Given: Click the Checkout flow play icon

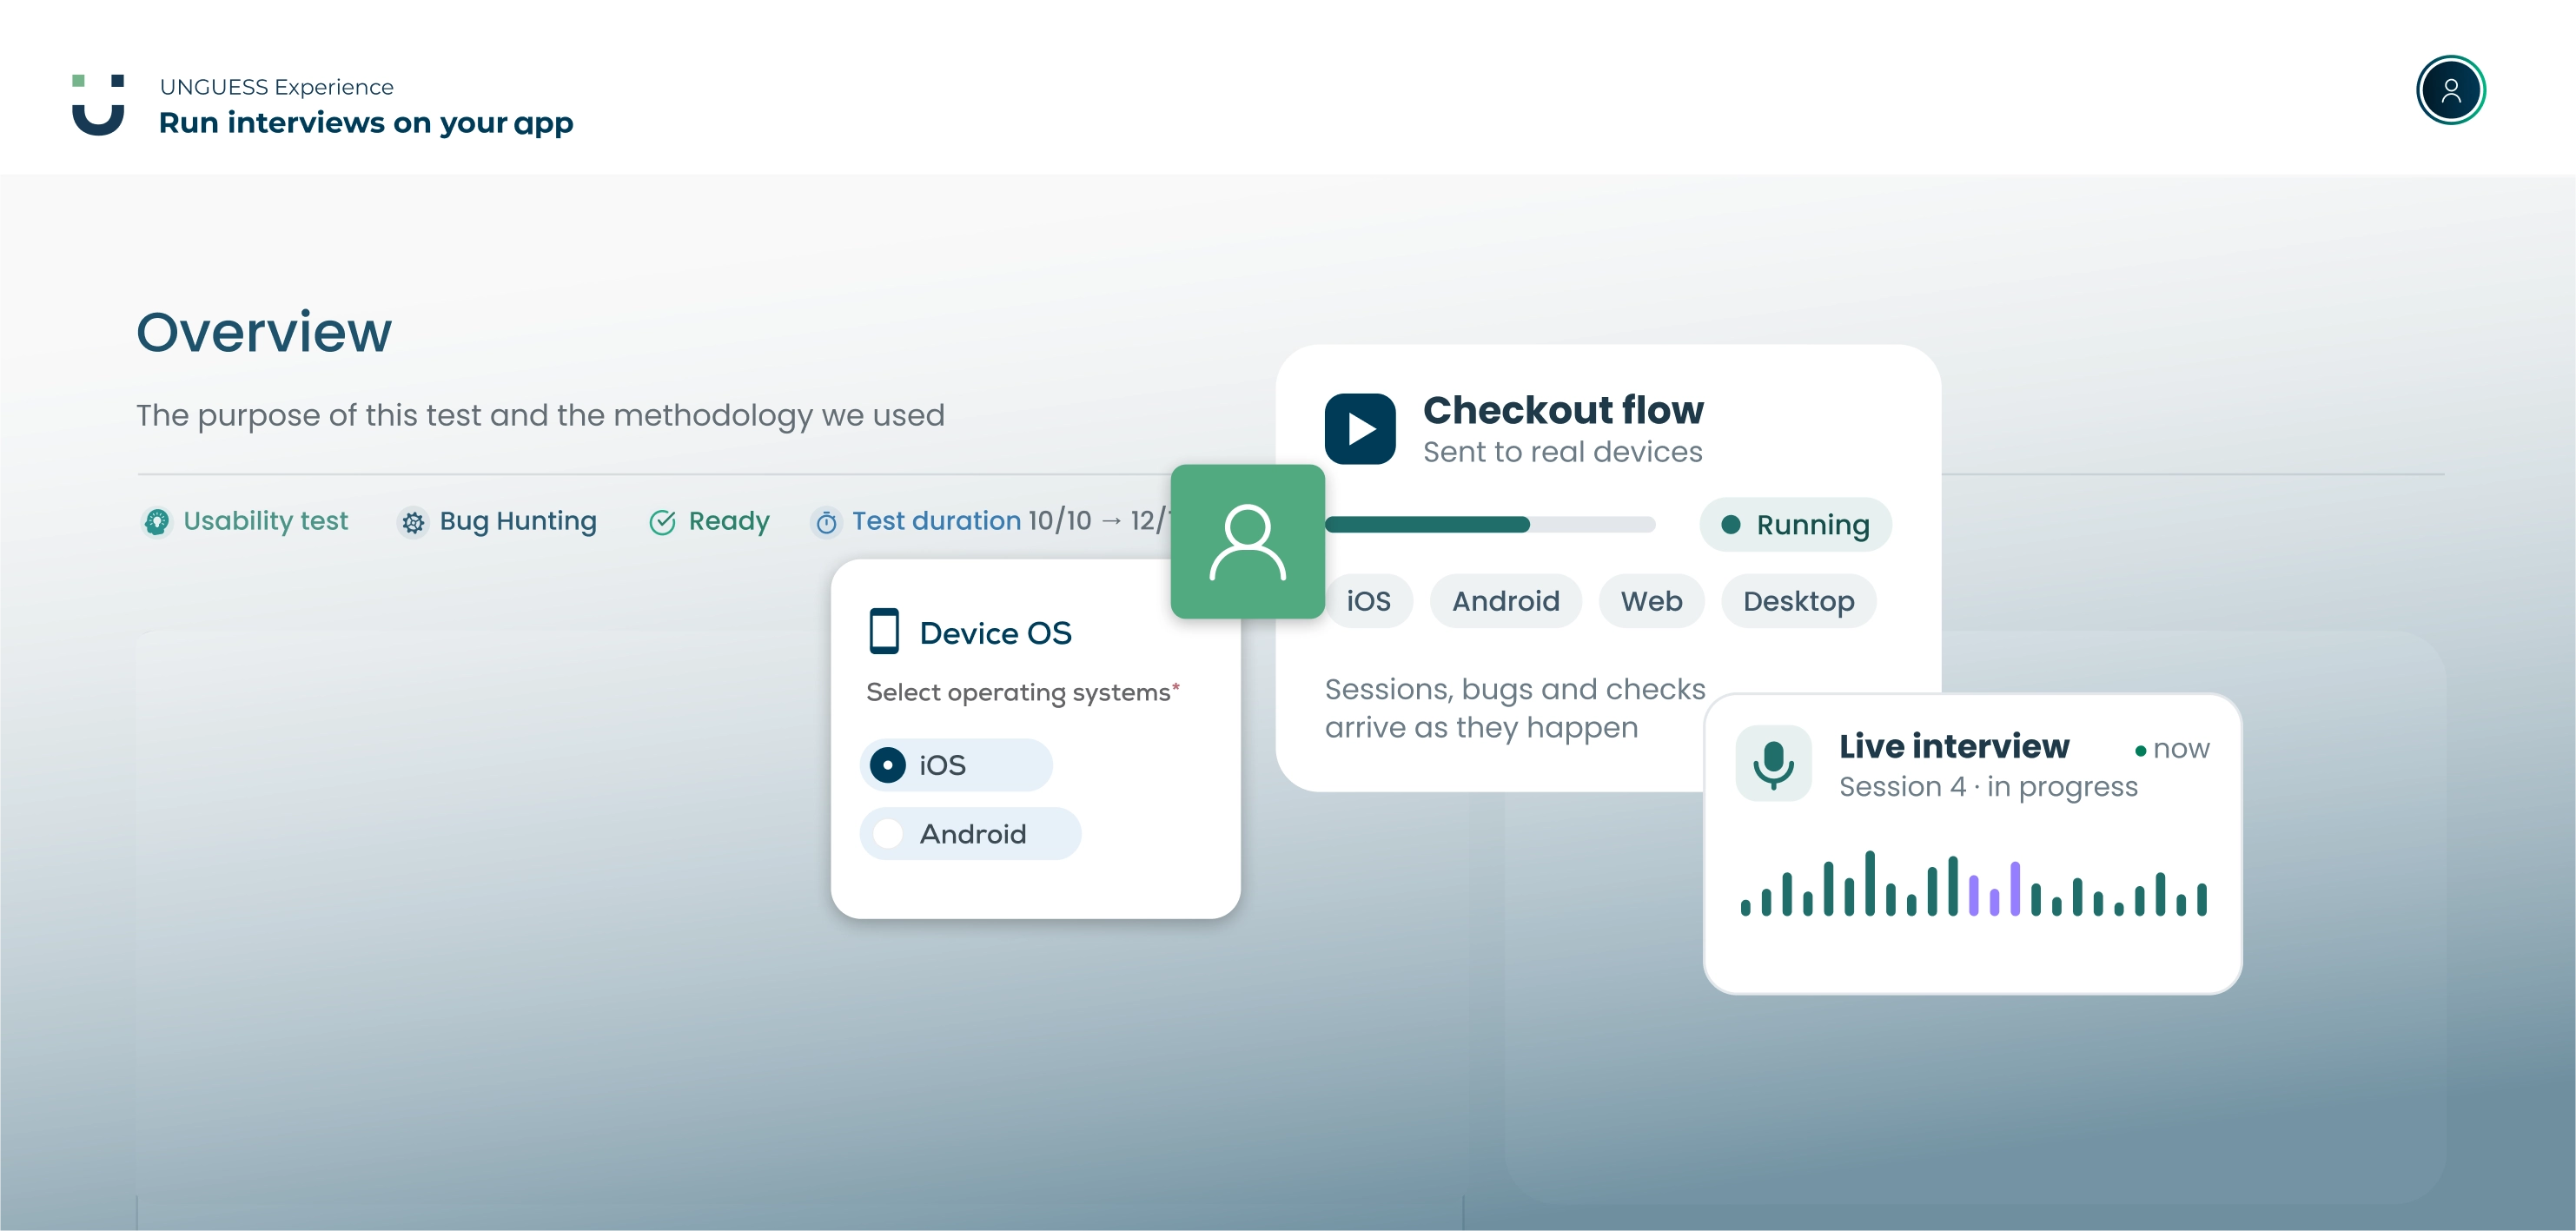Looking at the screenshot, I should pyautogui.click(x=1360, y=428).
